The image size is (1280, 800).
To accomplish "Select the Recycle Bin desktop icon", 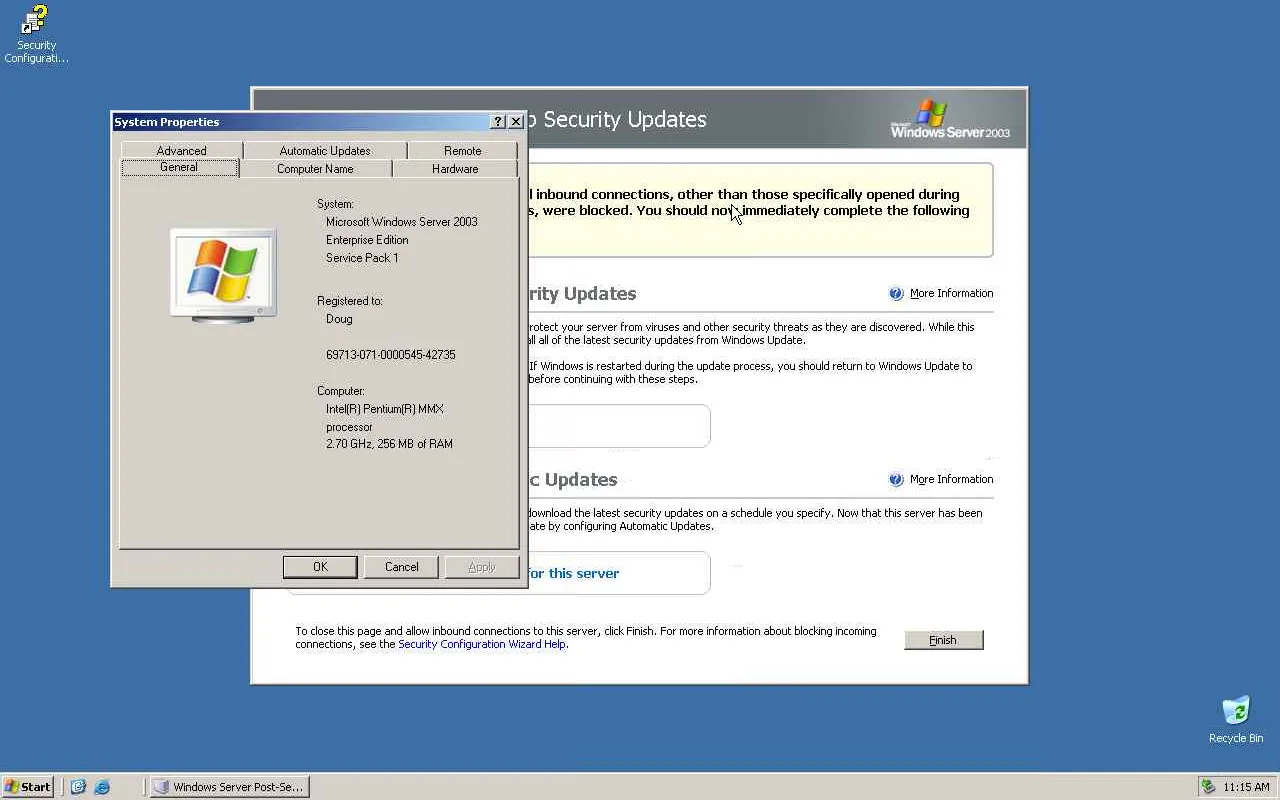I will [1236, 720].
